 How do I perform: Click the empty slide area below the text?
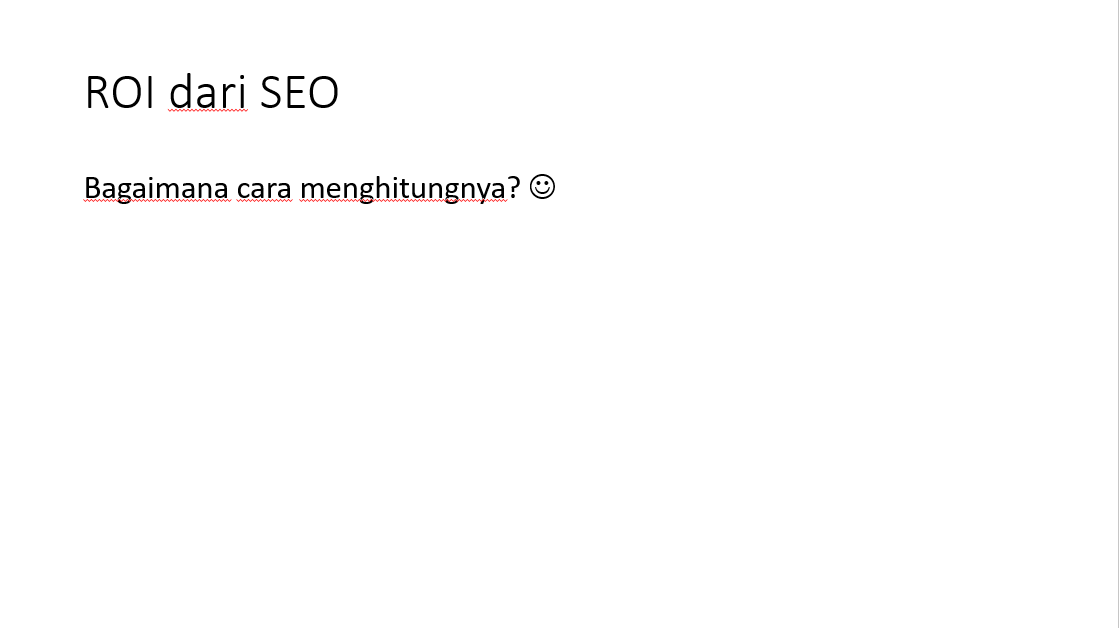560,420
